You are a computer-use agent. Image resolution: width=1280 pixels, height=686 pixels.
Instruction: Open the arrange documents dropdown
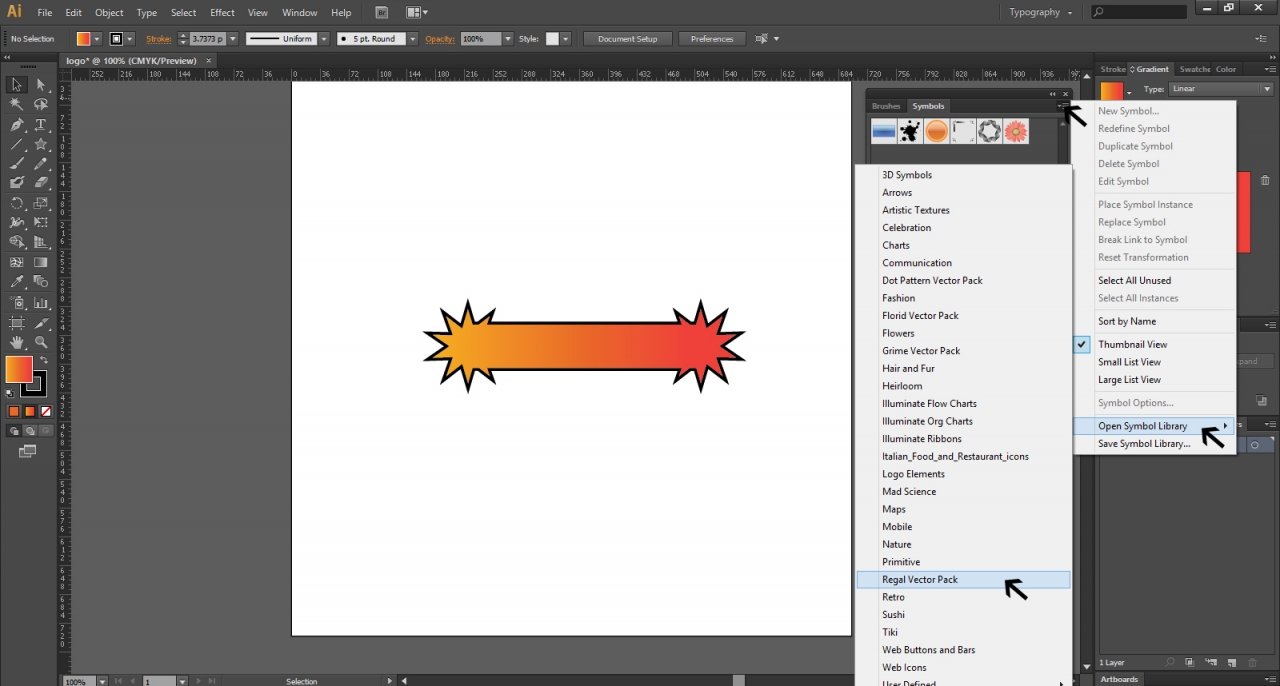click(x=417, y=13)
